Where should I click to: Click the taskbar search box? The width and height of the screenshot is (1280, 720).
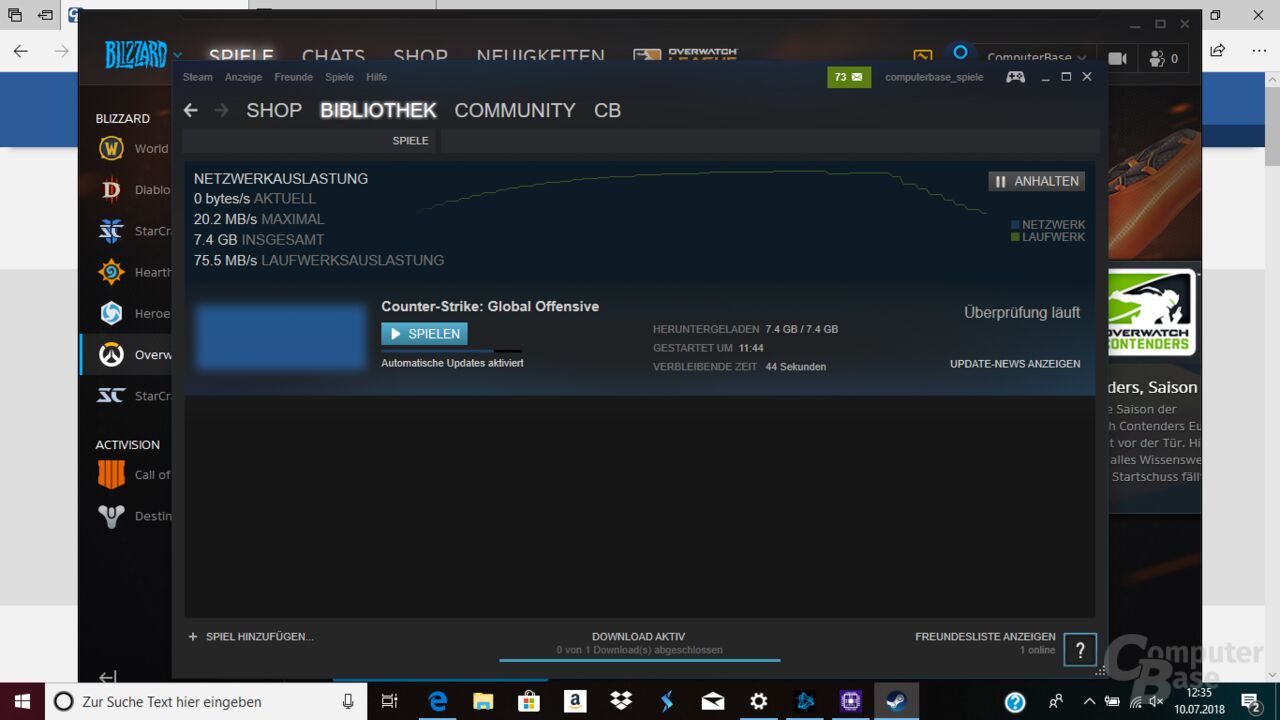pos(206,701)
